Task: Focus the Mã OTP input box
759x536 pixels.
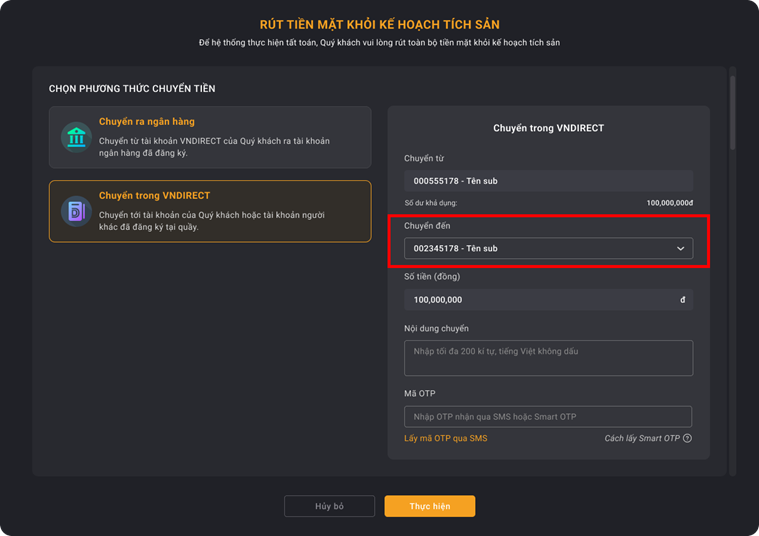Action: (548, 416)
